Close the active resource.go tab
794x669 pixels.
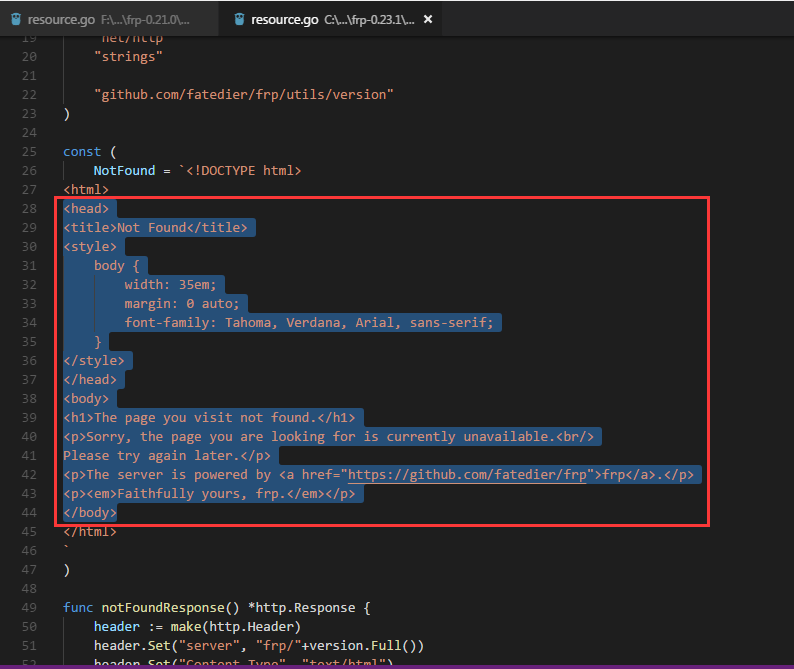point(427,19)
